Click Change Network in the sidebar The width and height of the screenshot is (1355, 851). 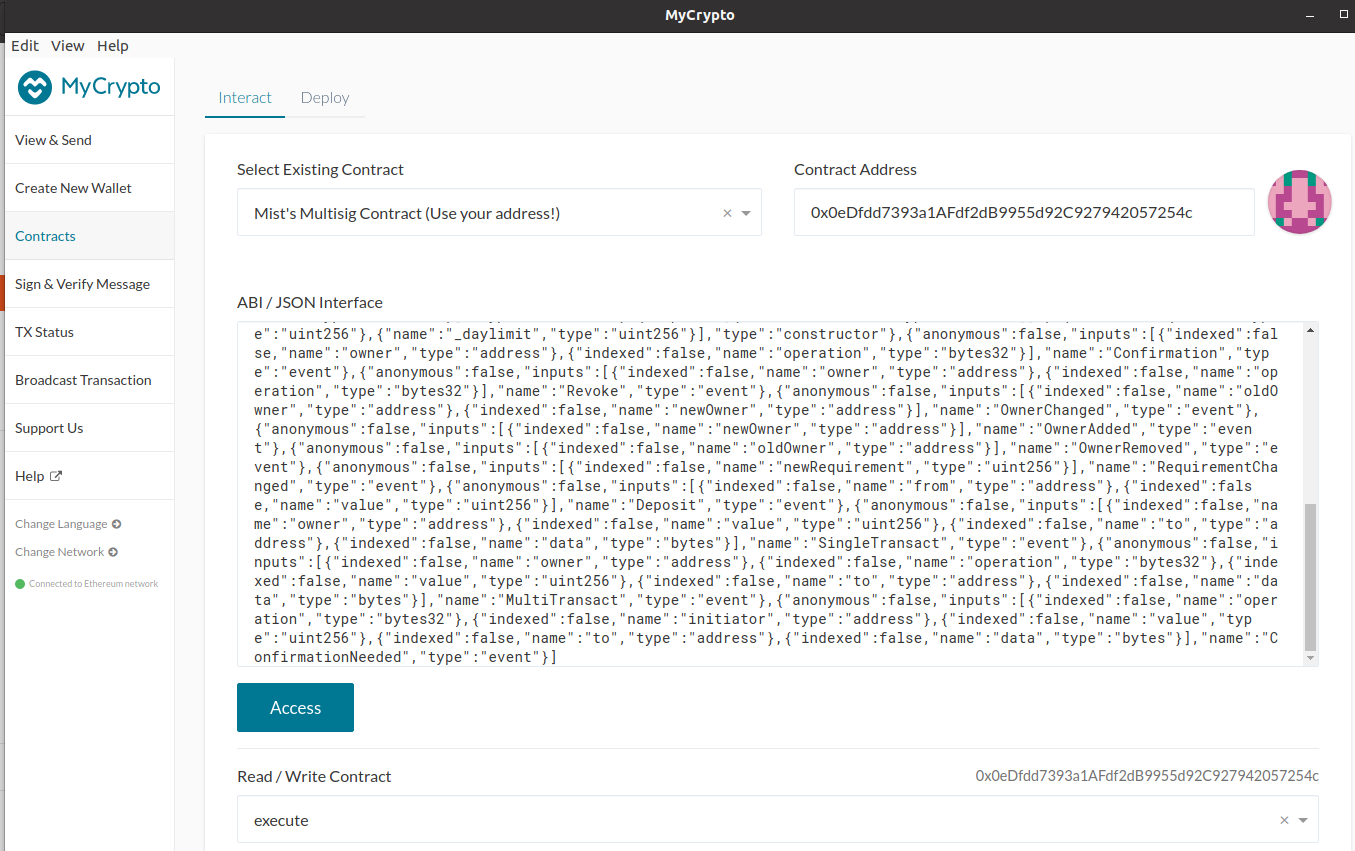60,552
